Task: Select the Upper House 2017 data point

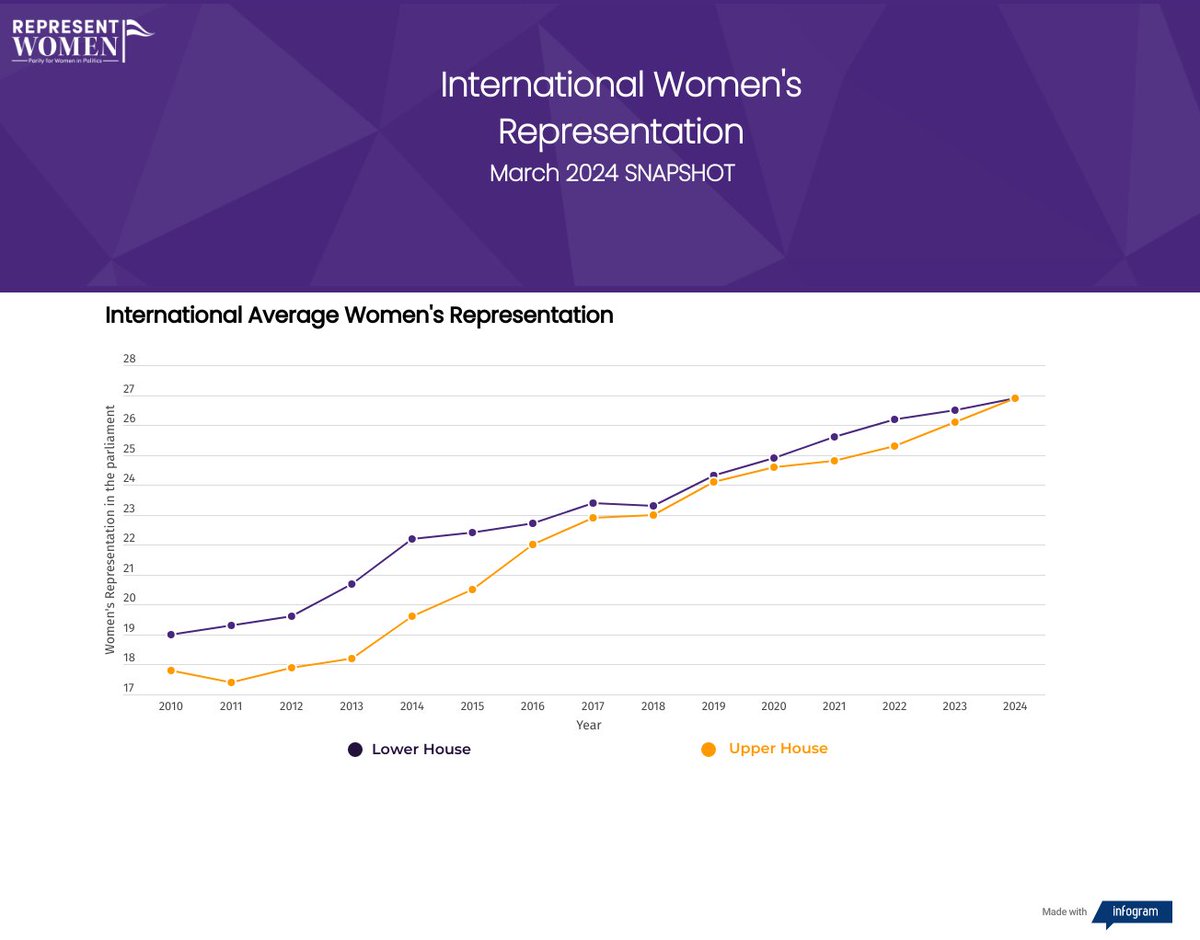Action: tap(593, 517)
